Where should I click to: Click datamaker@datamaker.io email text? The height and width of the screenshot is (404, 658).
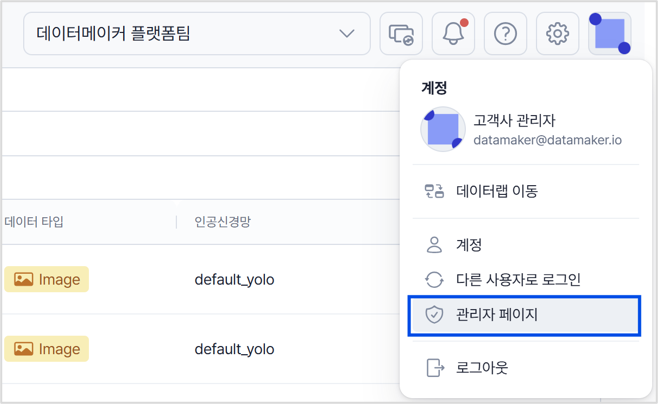[547, 140]
